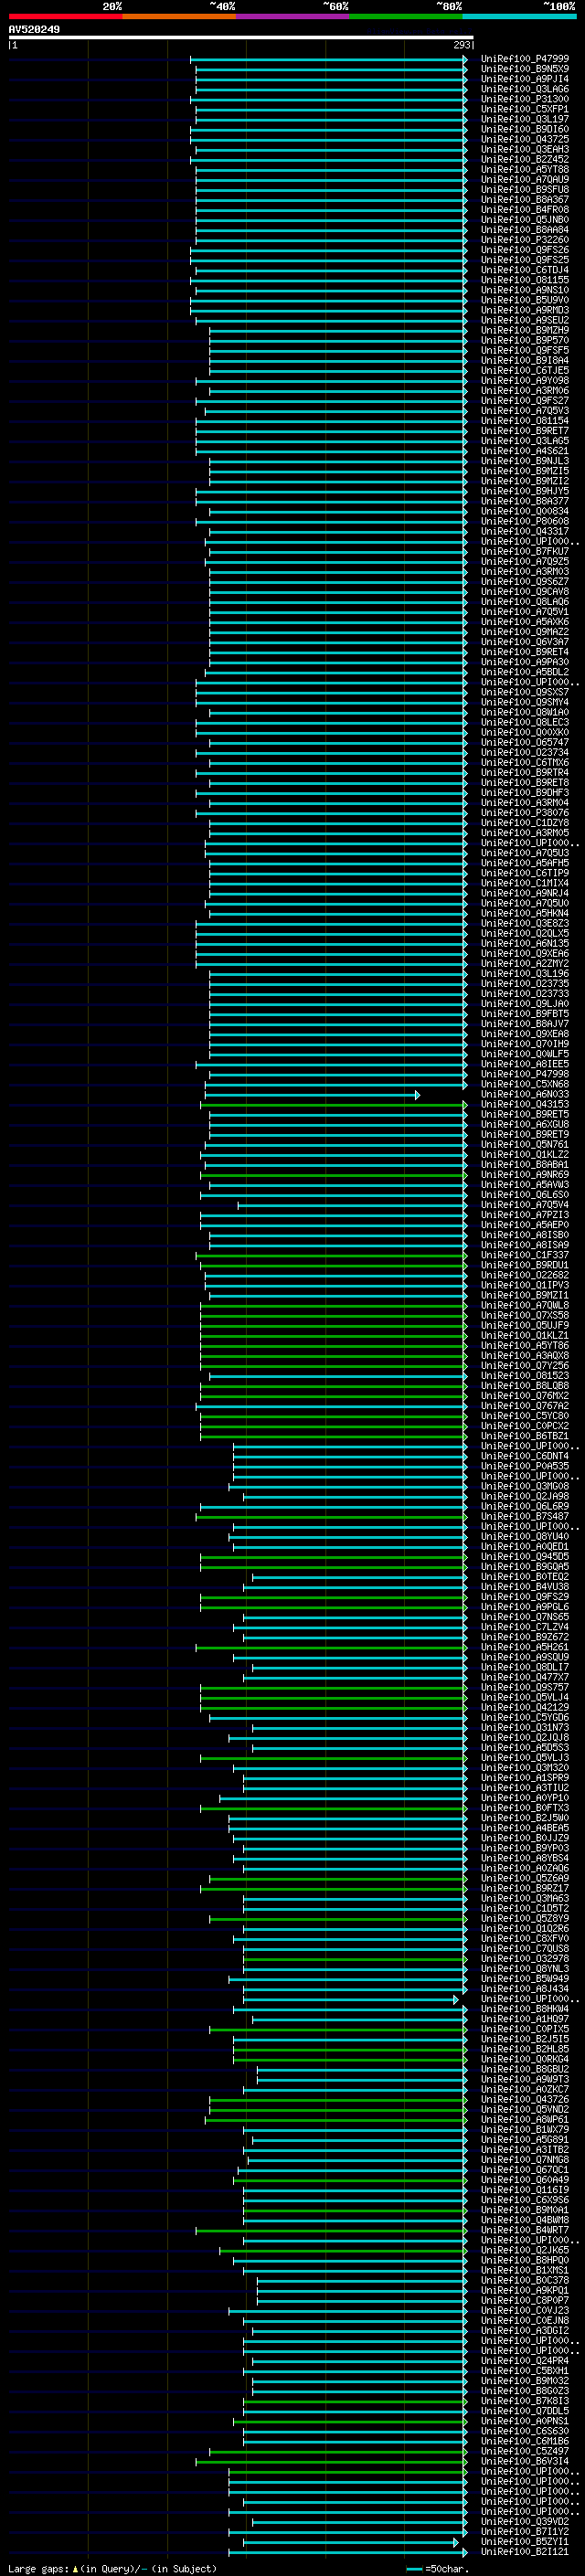Image resolution: width=585 pixels, height=2576 pixels.
Task: Click on UniRef100_B8ABA1 label
Action: [524, 1164]
